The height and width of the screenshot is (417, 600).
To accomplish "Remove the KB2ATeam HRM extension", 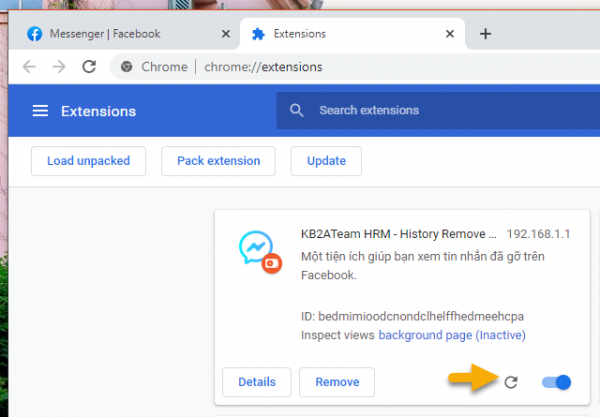I will [337, 382].
